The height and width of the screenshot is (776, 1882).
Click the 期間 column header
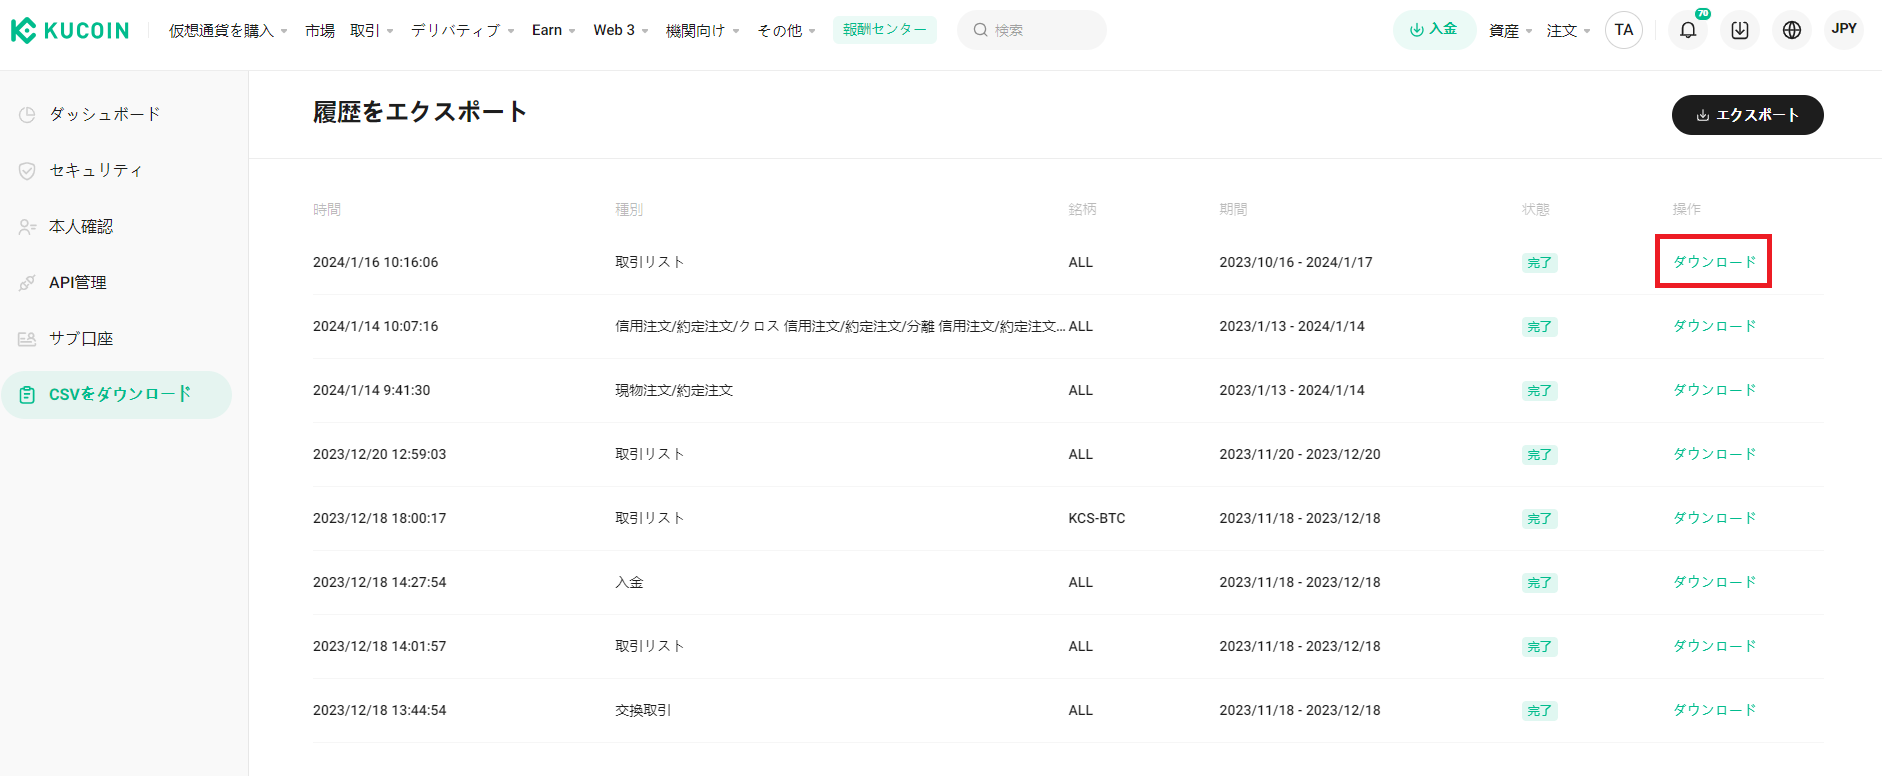1233,209
